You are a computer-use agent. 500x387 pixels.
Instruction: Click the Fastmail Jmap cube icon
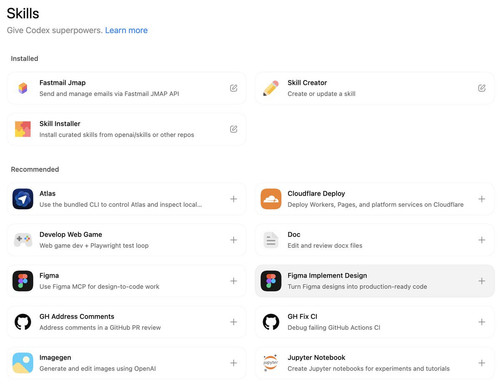(23, 88)
